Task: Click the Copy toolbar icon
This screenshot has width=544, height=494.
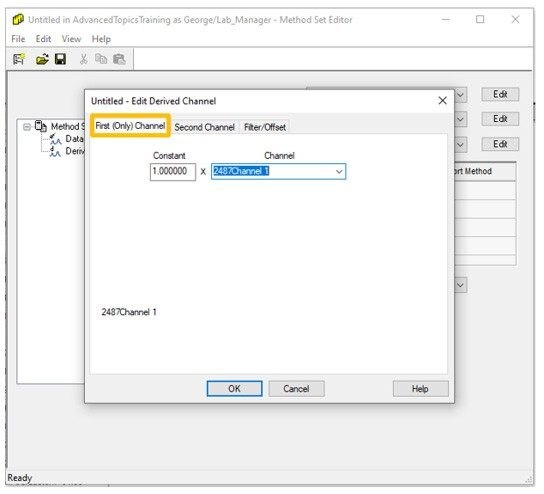Action: [x=101, y=59]
